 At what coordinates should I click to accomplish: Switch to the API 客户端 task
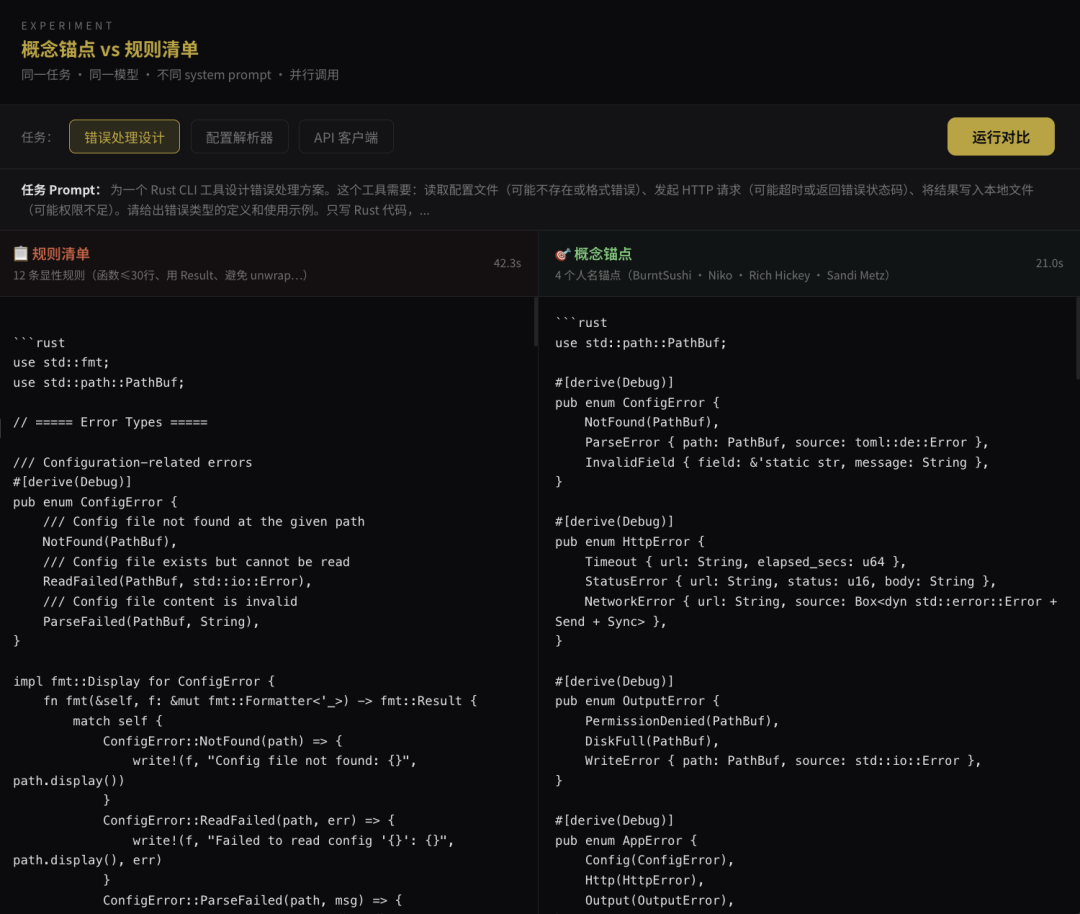click(x=346, y=137)
